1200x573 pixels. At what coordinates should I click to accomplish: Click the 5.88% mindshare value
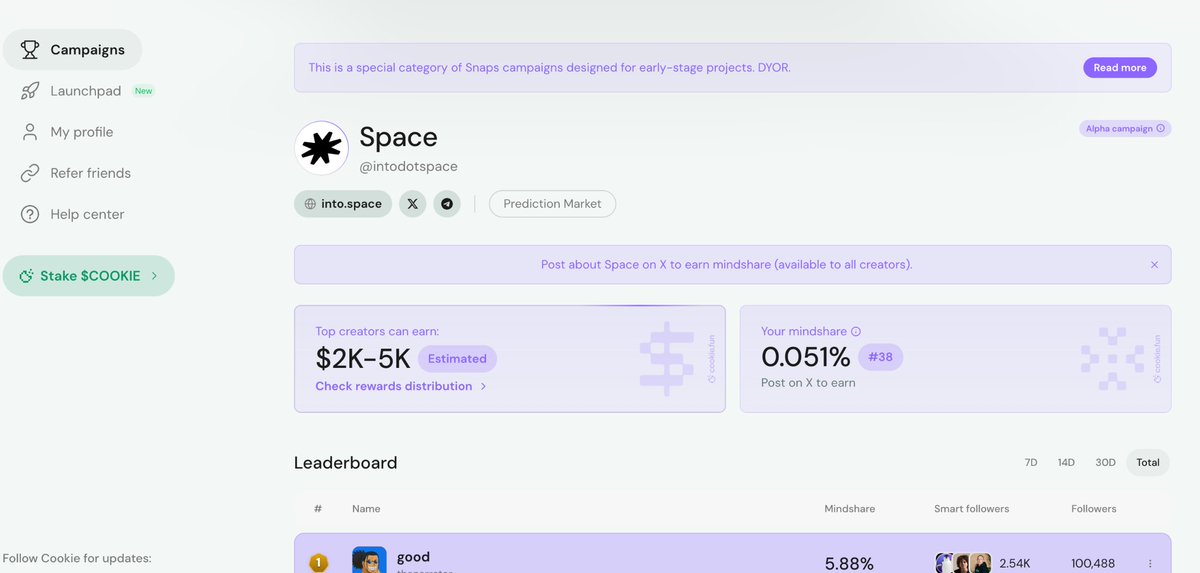click(849, 564)
